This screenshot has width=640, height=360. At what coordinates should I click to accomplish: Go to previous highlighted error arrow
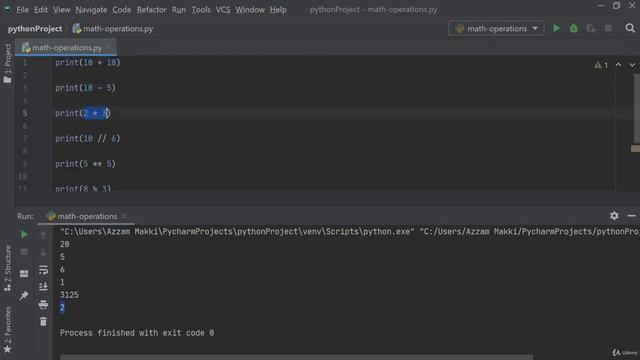pos(618,65)
